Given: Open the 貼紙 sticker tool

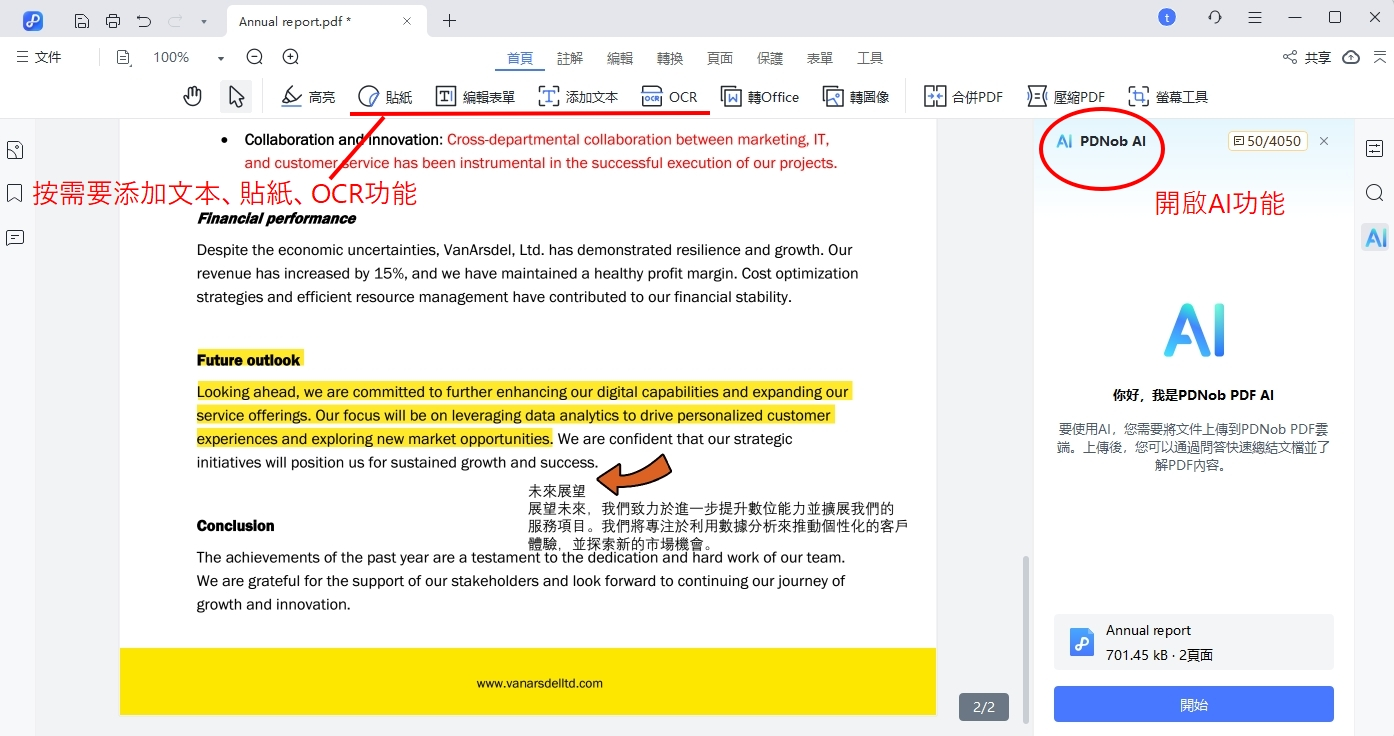Looking at the screenshot, I should click(385, 95).
